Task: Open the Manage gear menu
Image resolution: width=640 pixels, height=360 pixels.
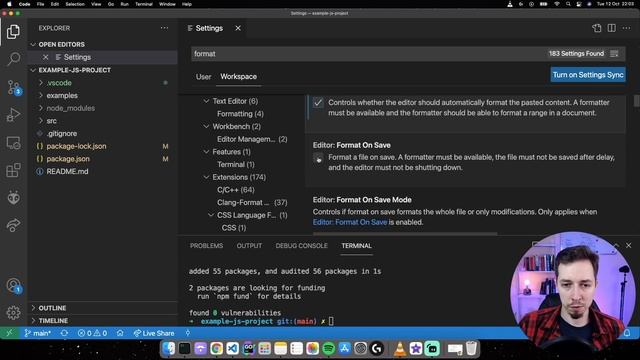Action: pyautogui.click(x=13, y=313)
